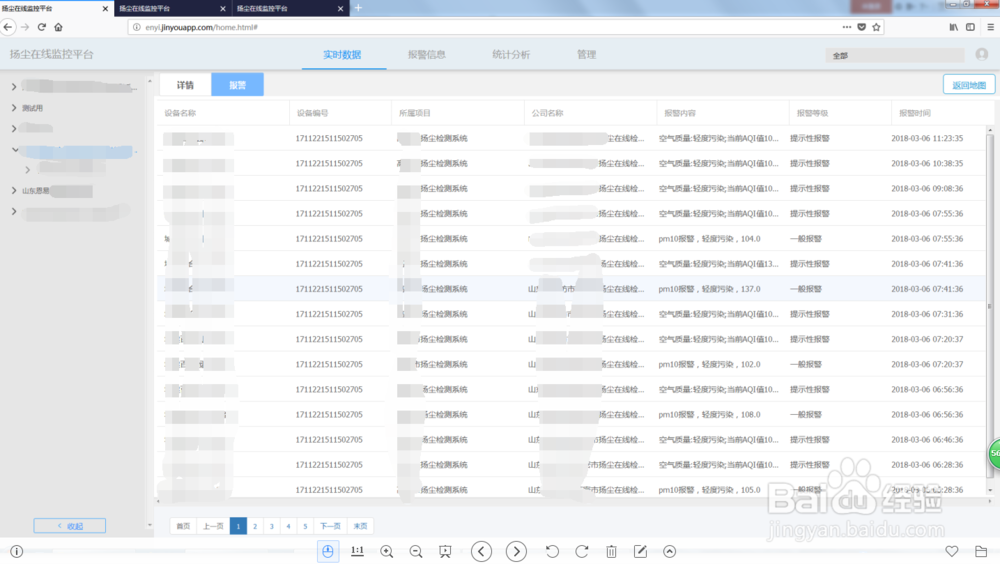
Task: Open the image edit pencil icon
Action: click(640, 551)
